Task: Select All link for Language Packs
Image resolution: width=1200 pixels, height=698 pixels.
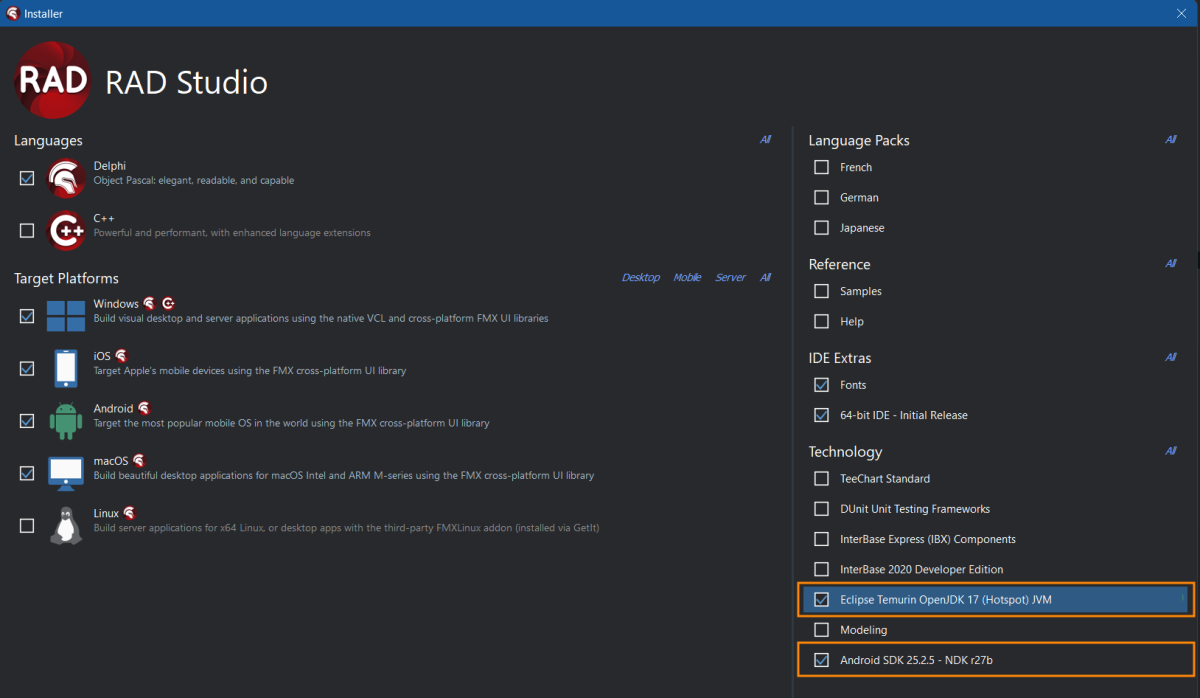Action: [1170, 140]
